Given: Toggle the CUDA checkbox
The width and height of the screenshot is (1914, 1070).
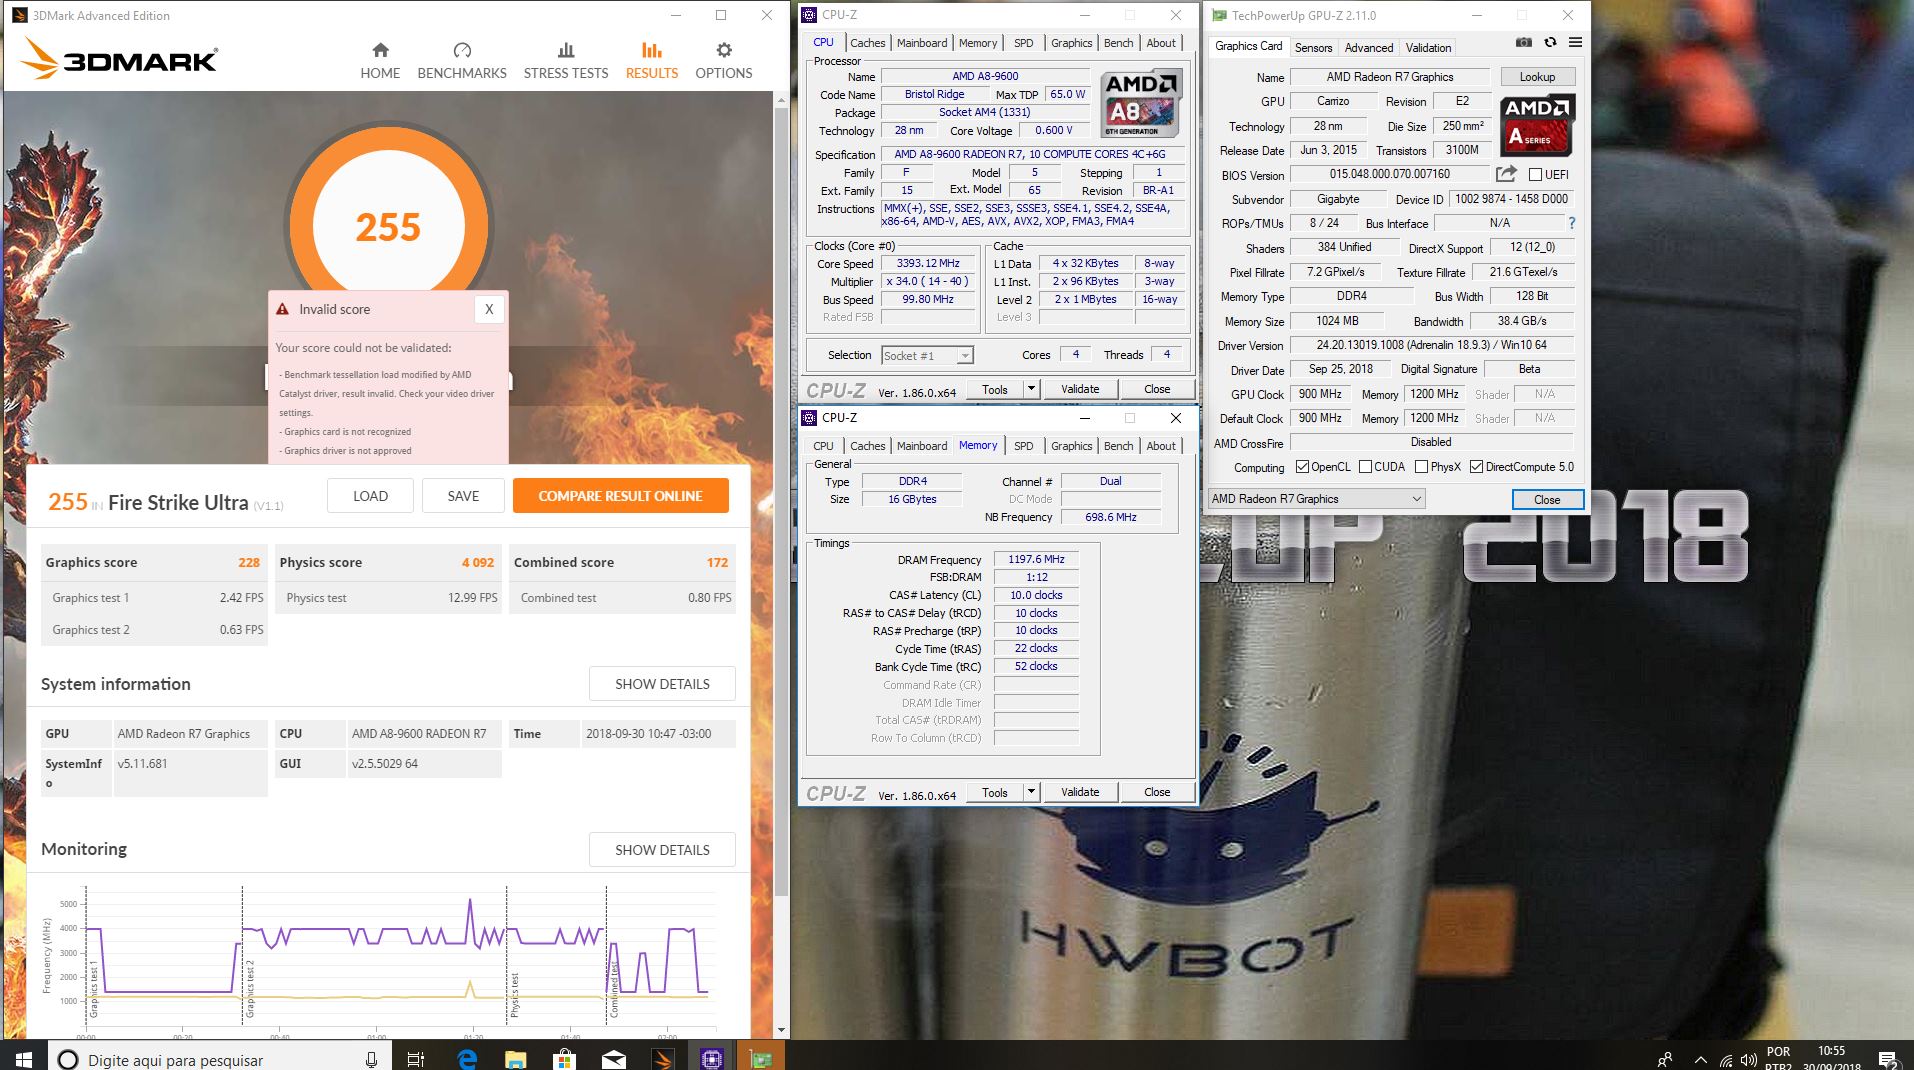Looking at the screenshot, I should click(x=1365, y=467).
